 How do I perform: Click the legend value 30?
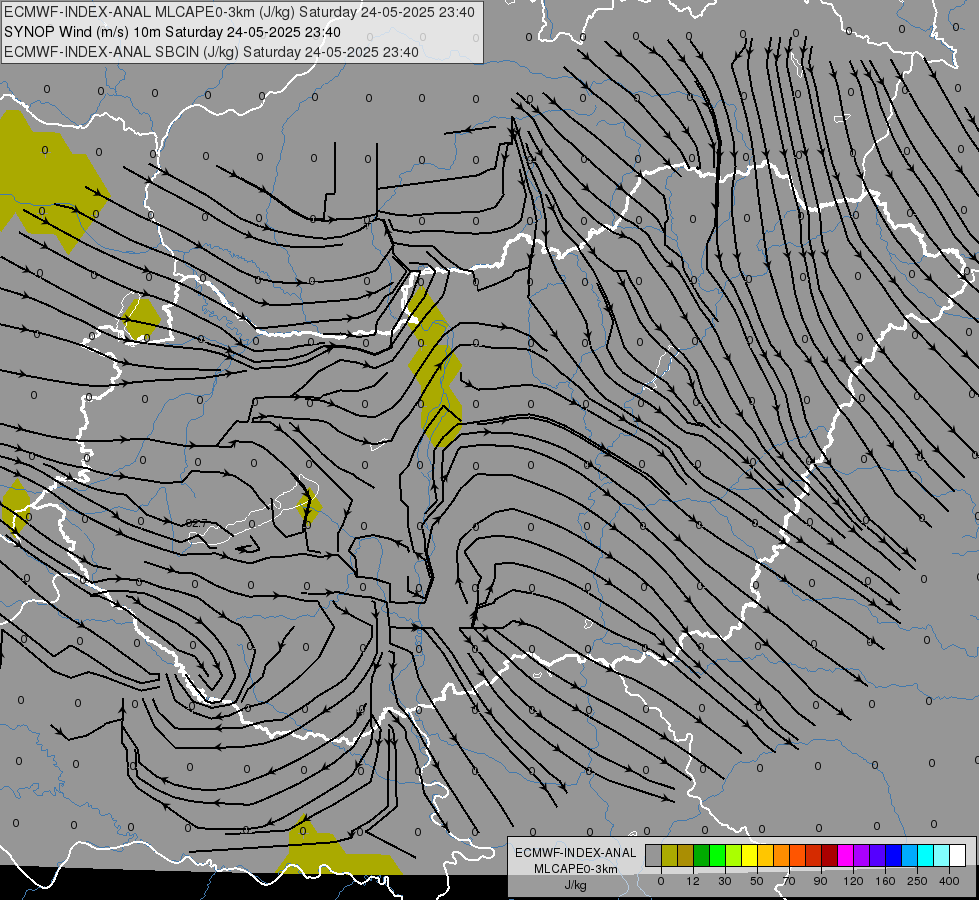pyautogui.click(x=725, y=881)
